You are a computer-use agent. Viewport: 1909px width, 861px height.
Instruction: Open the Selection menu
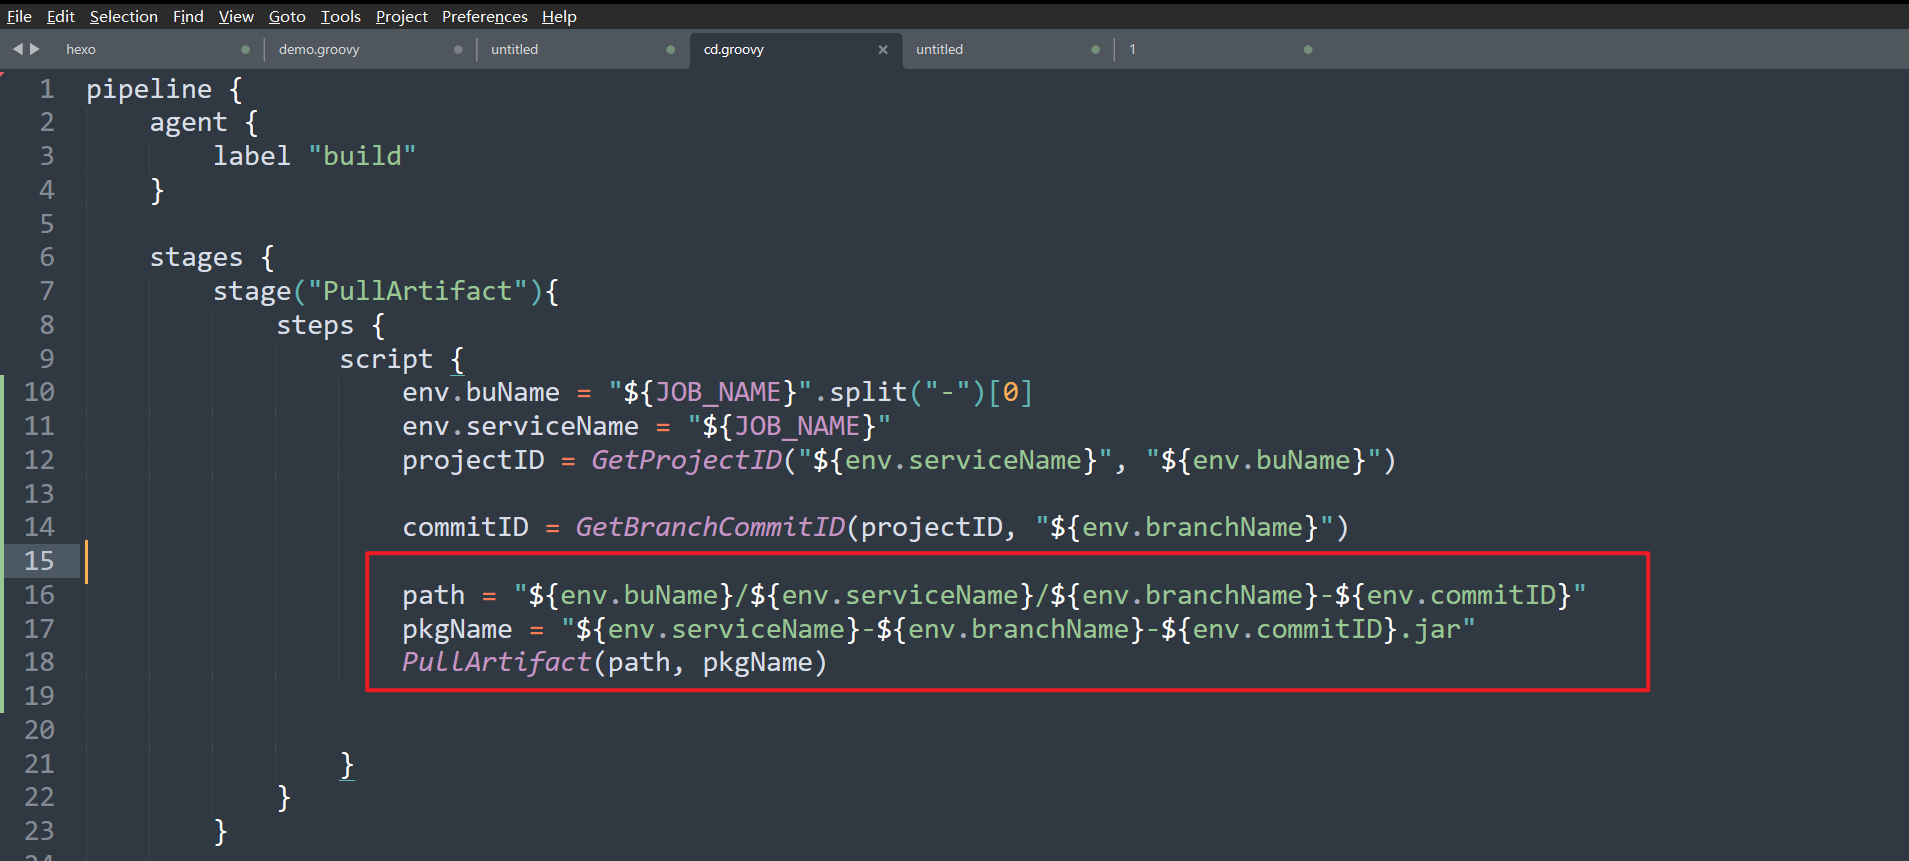coord(123,16)
